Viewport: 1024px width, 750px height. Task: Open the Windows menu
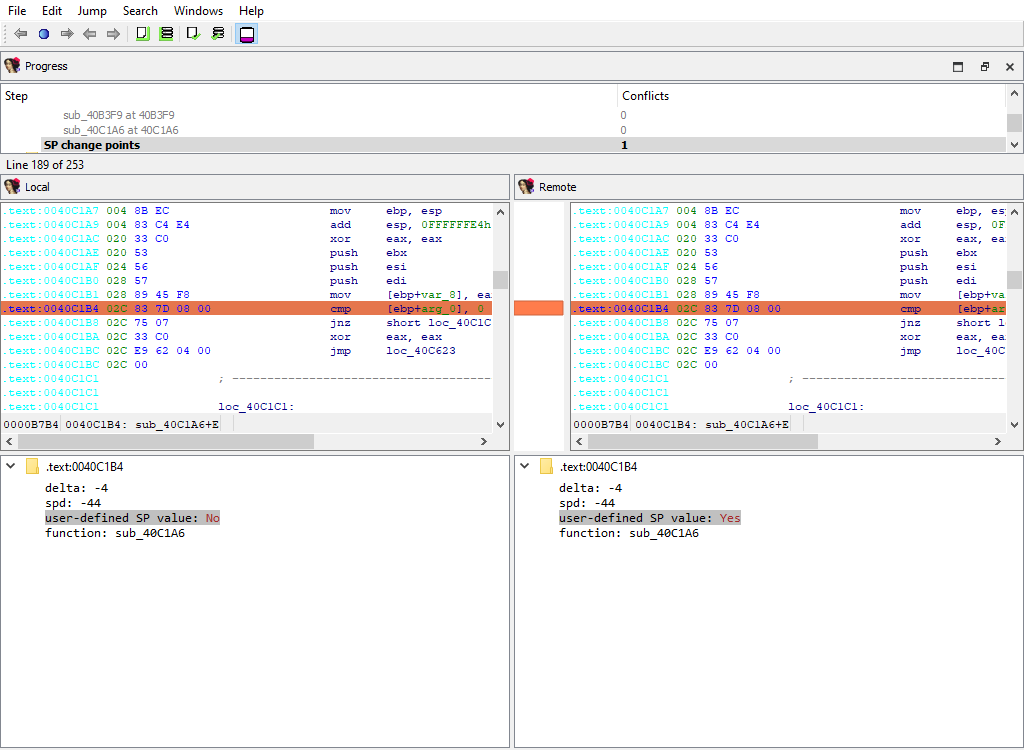198,11
